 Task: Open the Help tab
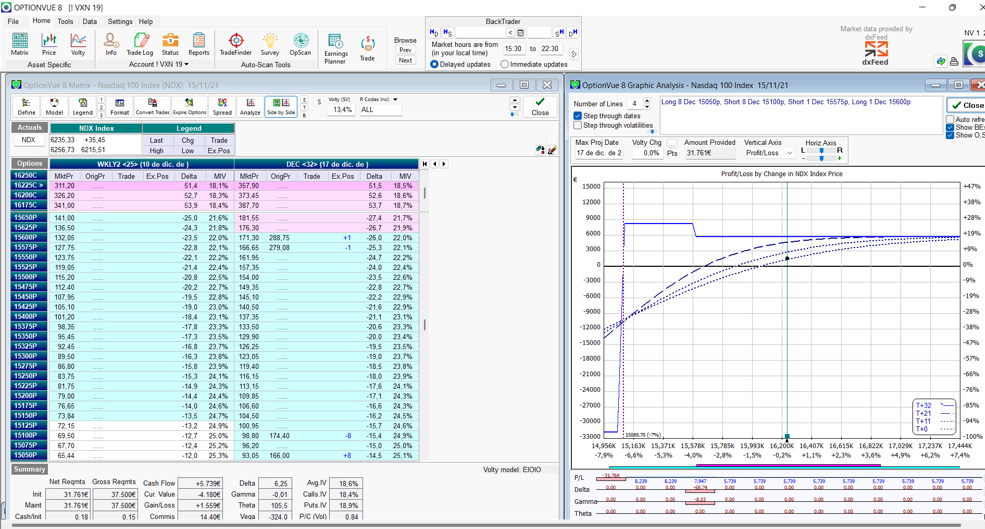coord(146,21)
